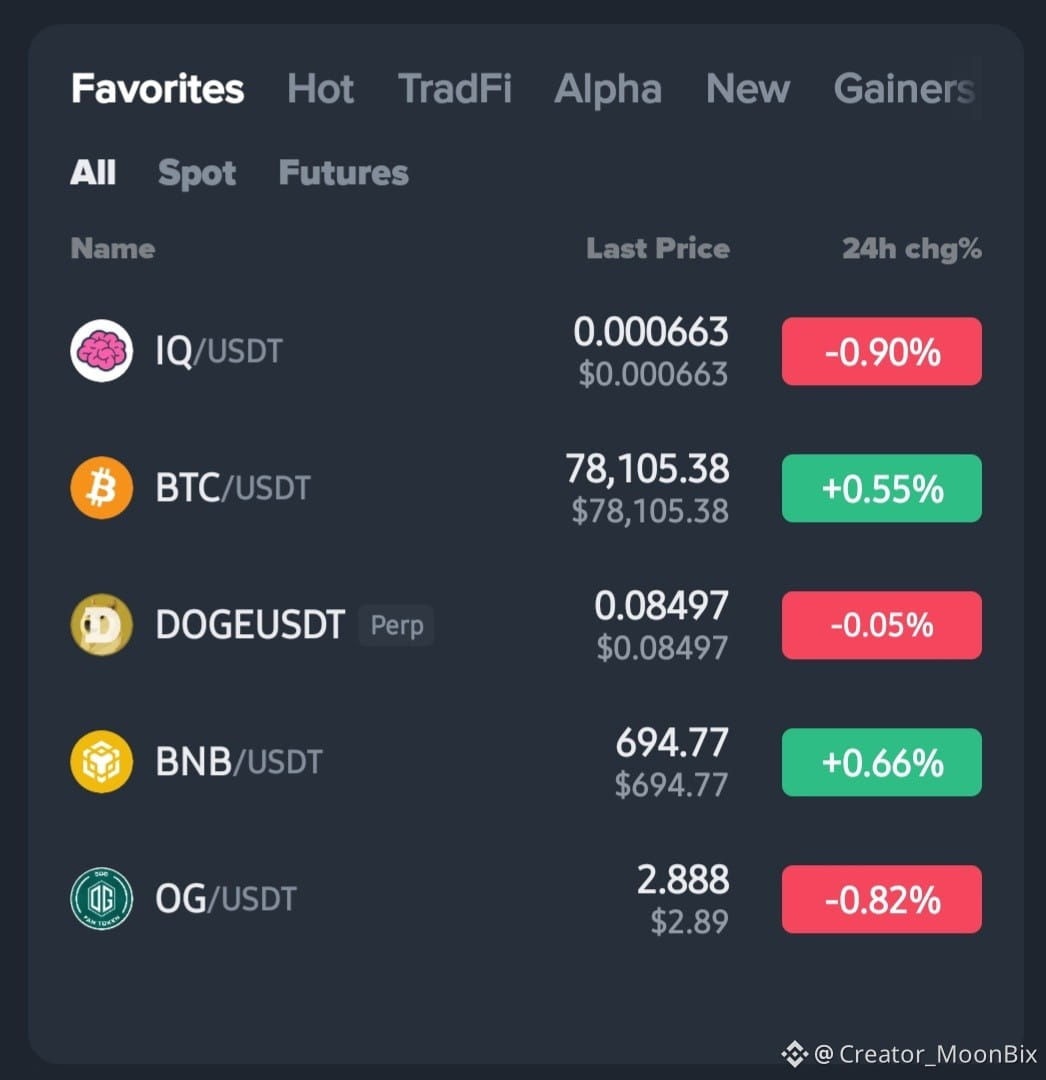Open the Gainers tab
This screenshot has width=1046, height=1080.
point(904,89)
